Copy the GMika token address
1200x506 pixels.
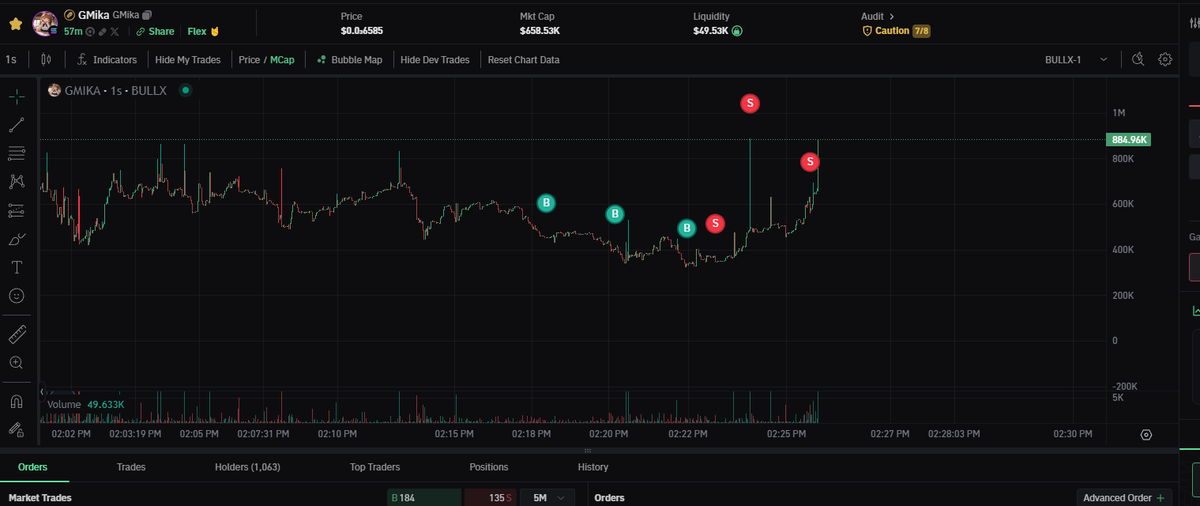147,15
